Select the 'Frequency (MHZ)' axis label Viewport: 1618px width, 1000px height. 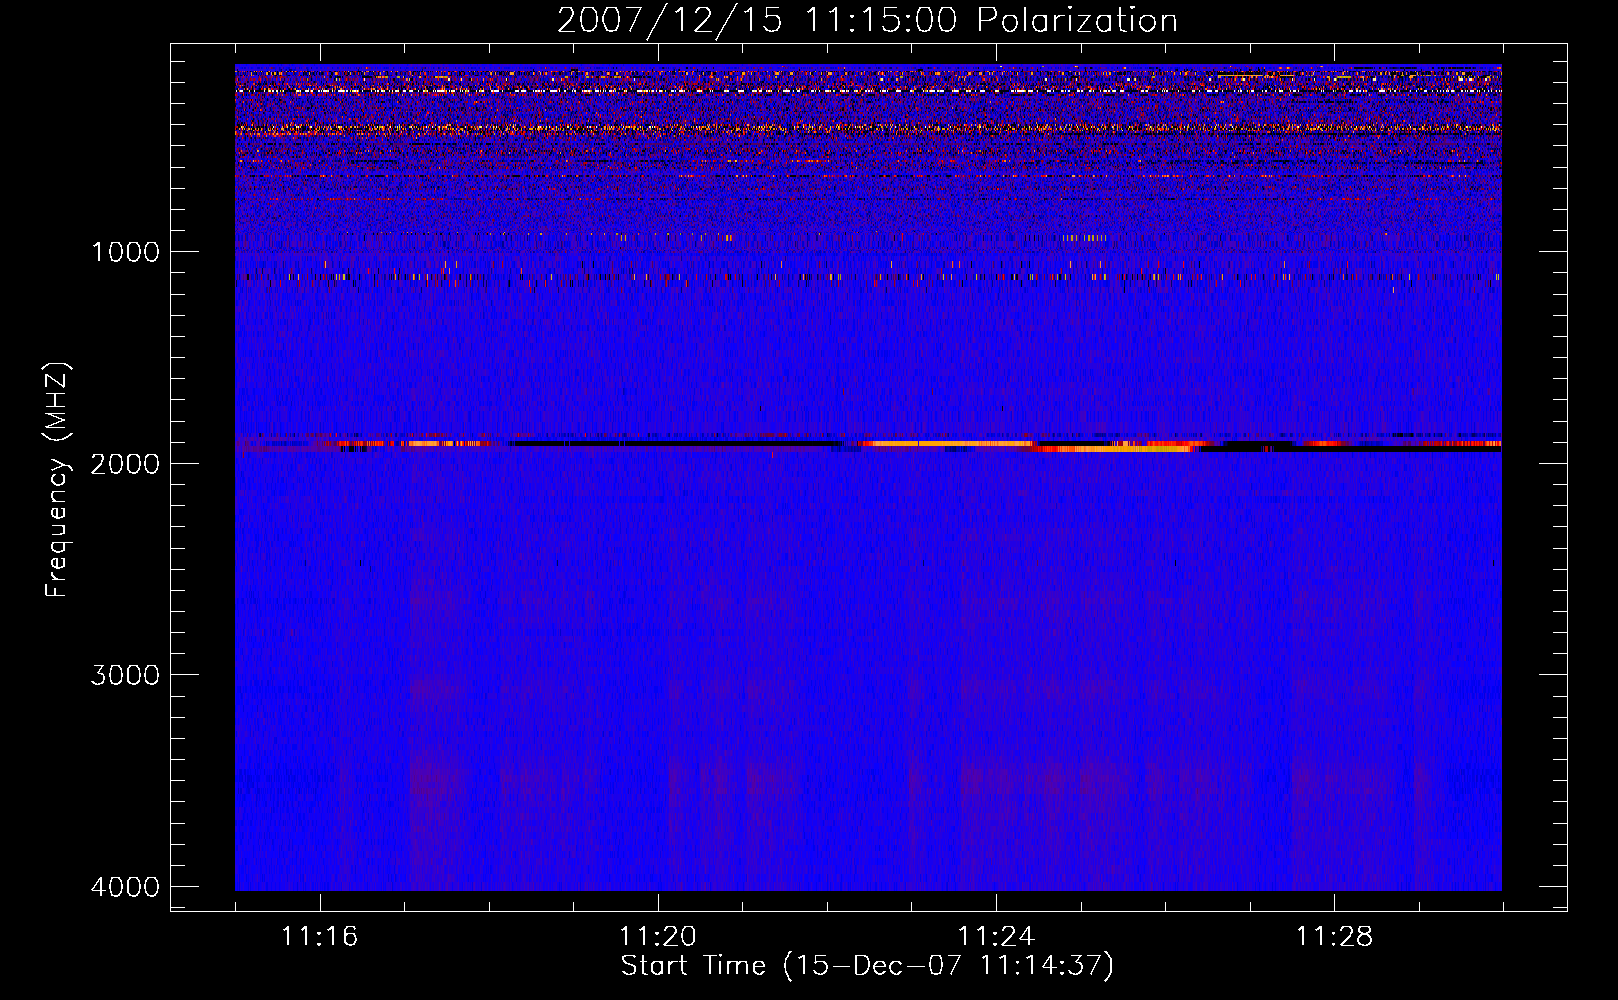pyautogui.click(x=57, y=480)
